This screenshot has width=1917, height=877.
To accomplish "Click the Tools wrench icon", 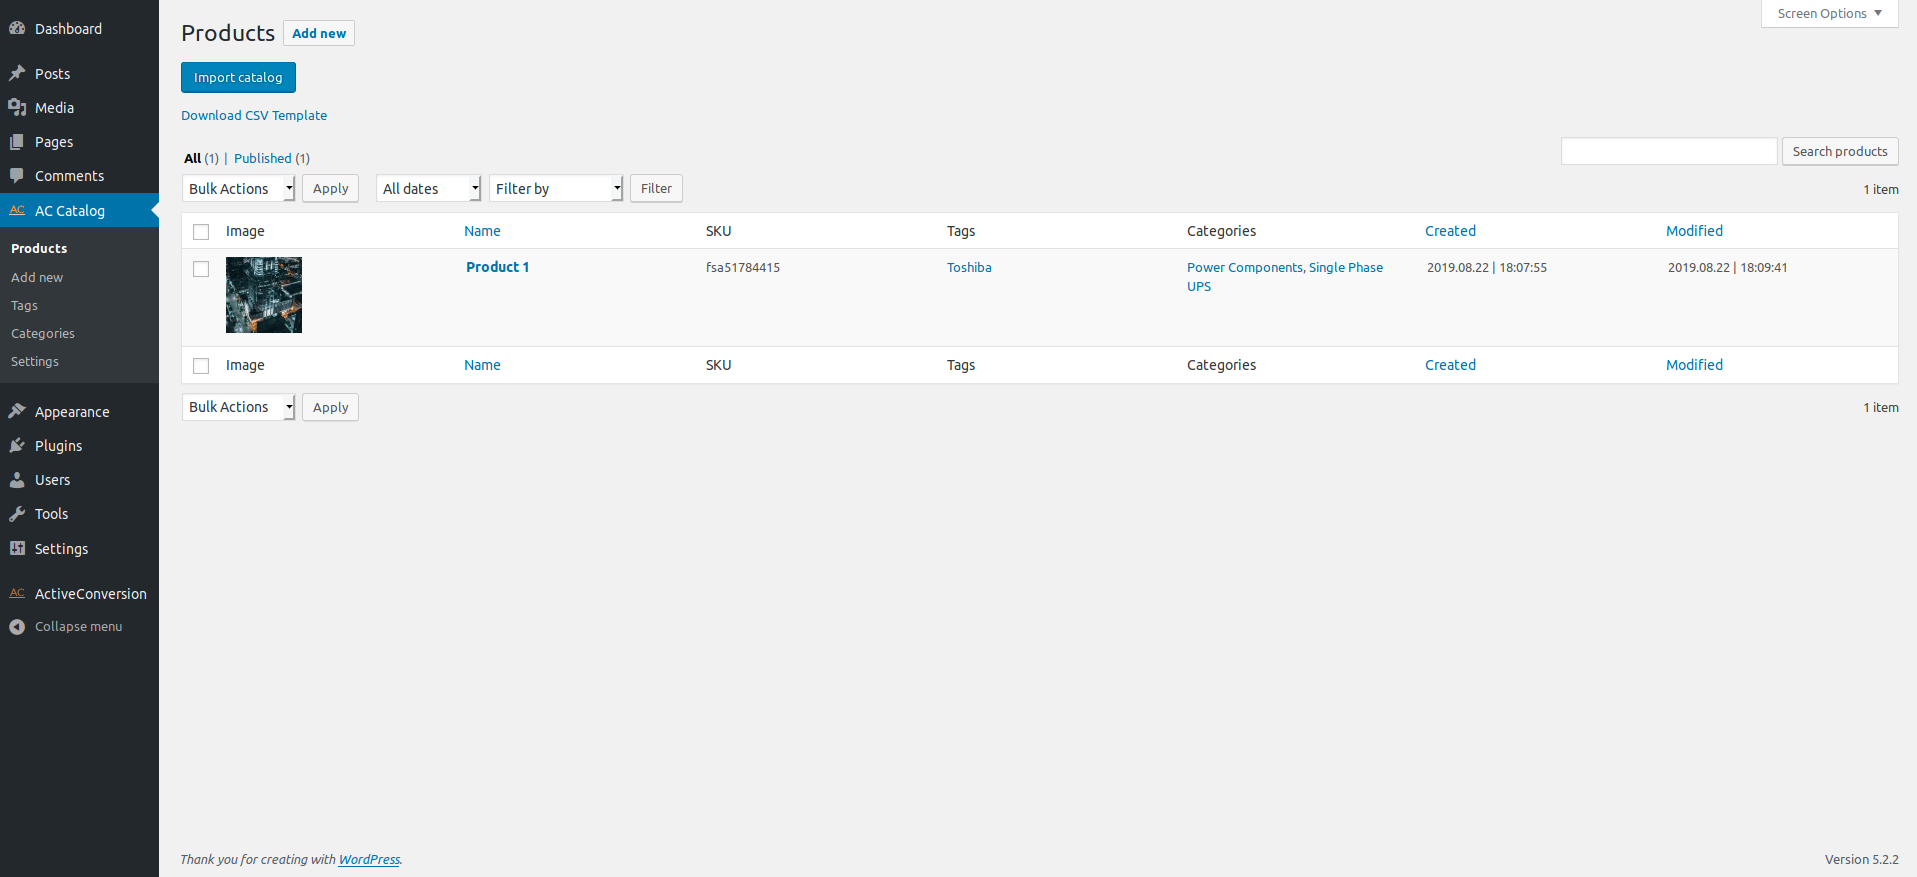I will tap(17, 514).
